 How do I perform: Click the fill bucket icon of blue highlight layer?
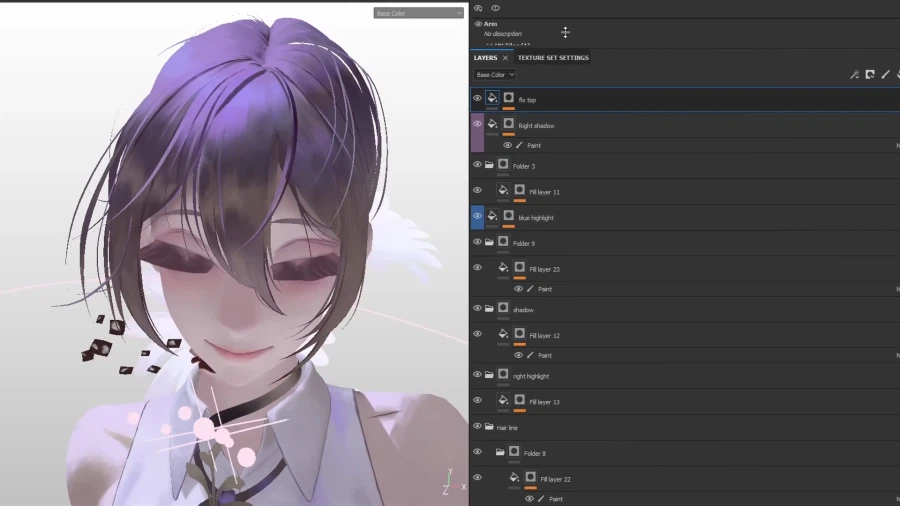(492, 216)
